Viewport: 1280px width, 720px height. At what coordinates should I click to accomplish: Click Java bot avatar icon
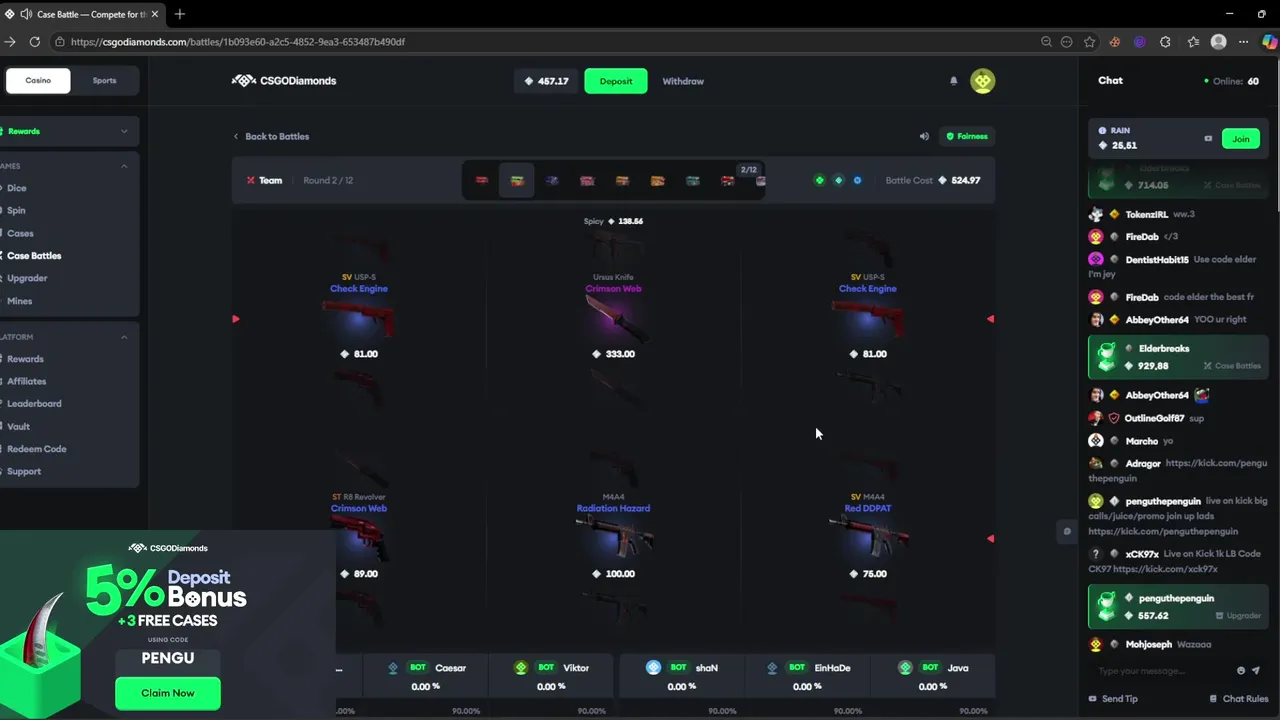coord(905,667)
